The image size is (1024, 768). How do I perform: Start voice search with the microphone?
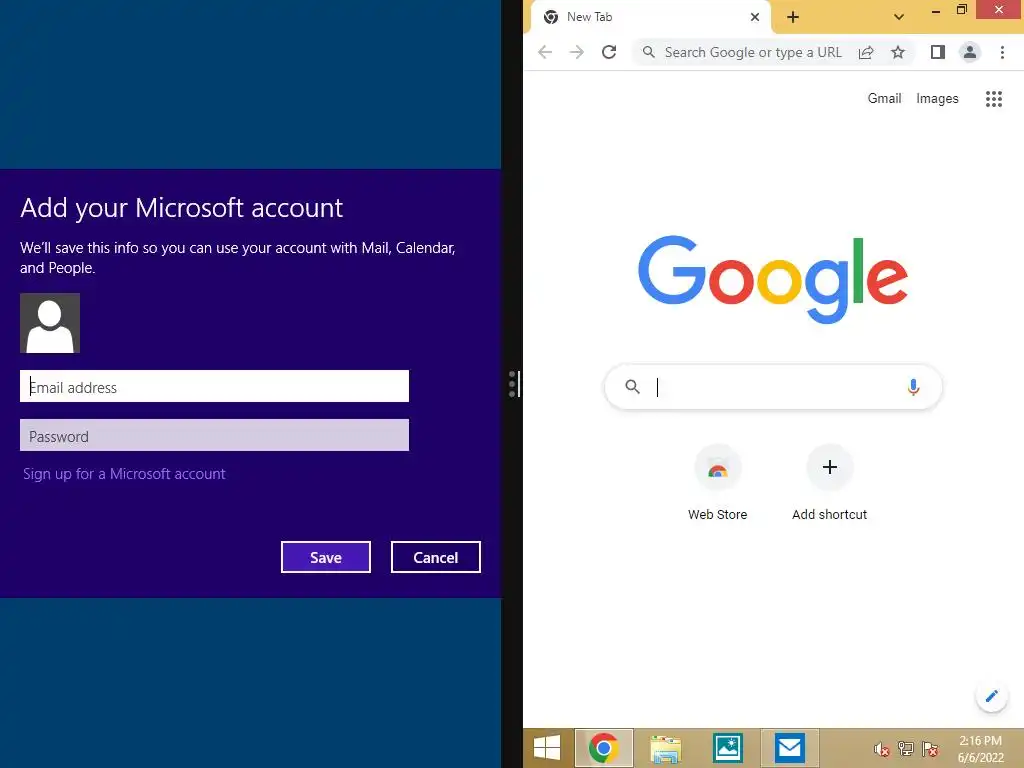point(913,387)
